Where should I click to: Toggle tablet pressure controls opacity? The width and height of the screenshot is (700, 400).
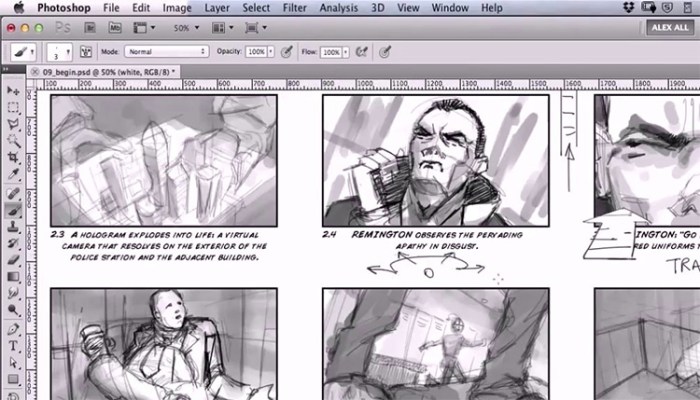coord(287,52)
